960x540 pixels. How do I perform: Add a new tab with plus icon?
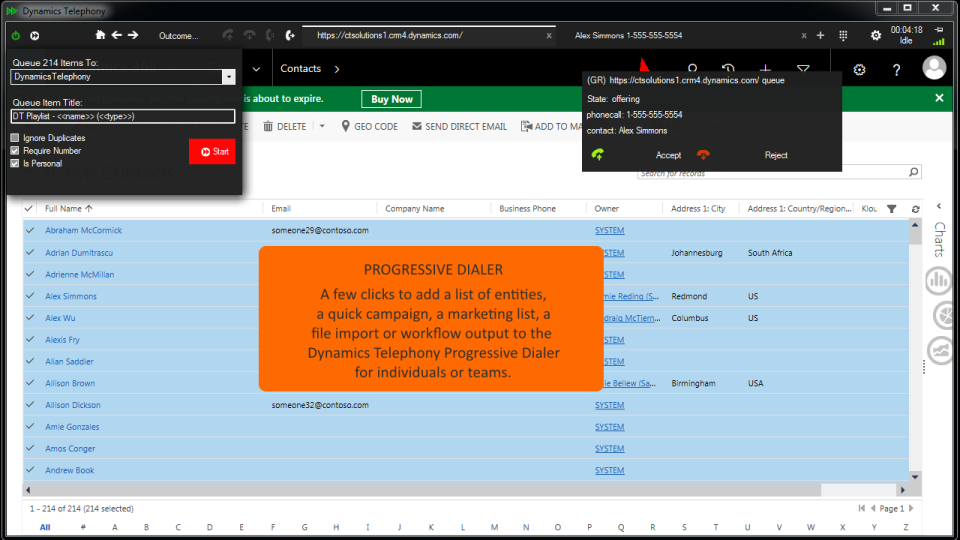click(x=820, y=36)
